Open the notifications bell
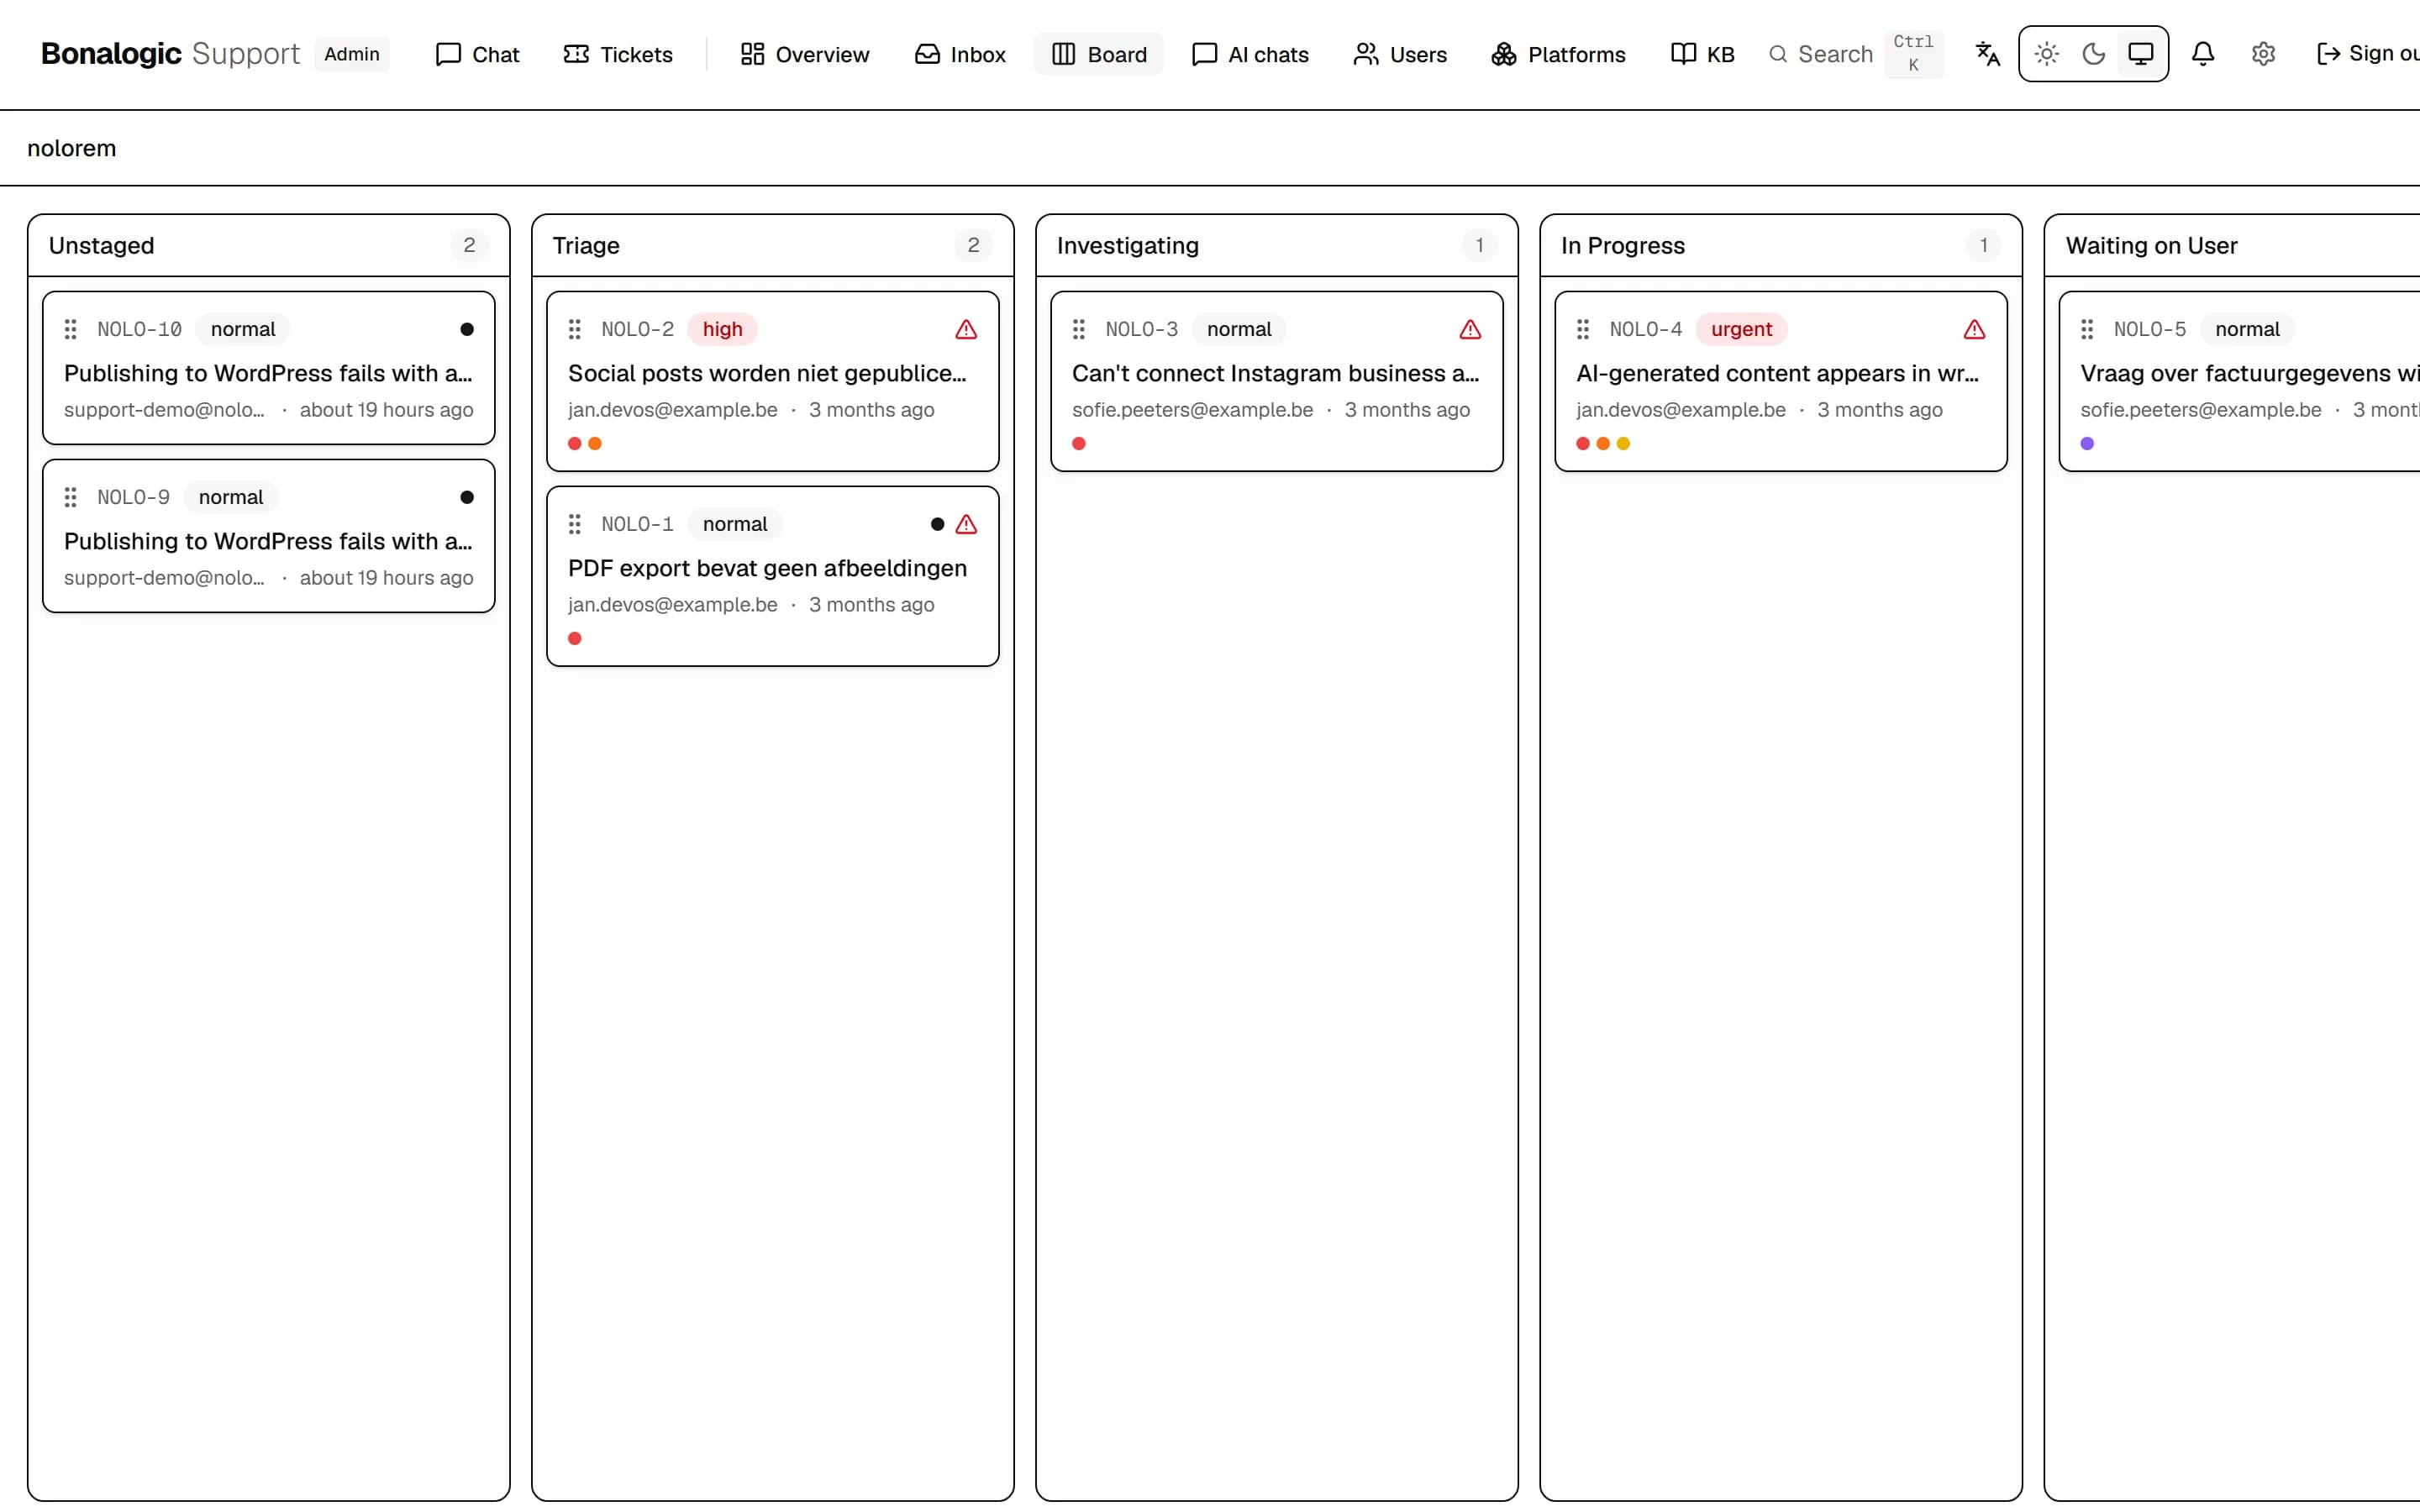2420x1512 pixels. click(2202, 54)
